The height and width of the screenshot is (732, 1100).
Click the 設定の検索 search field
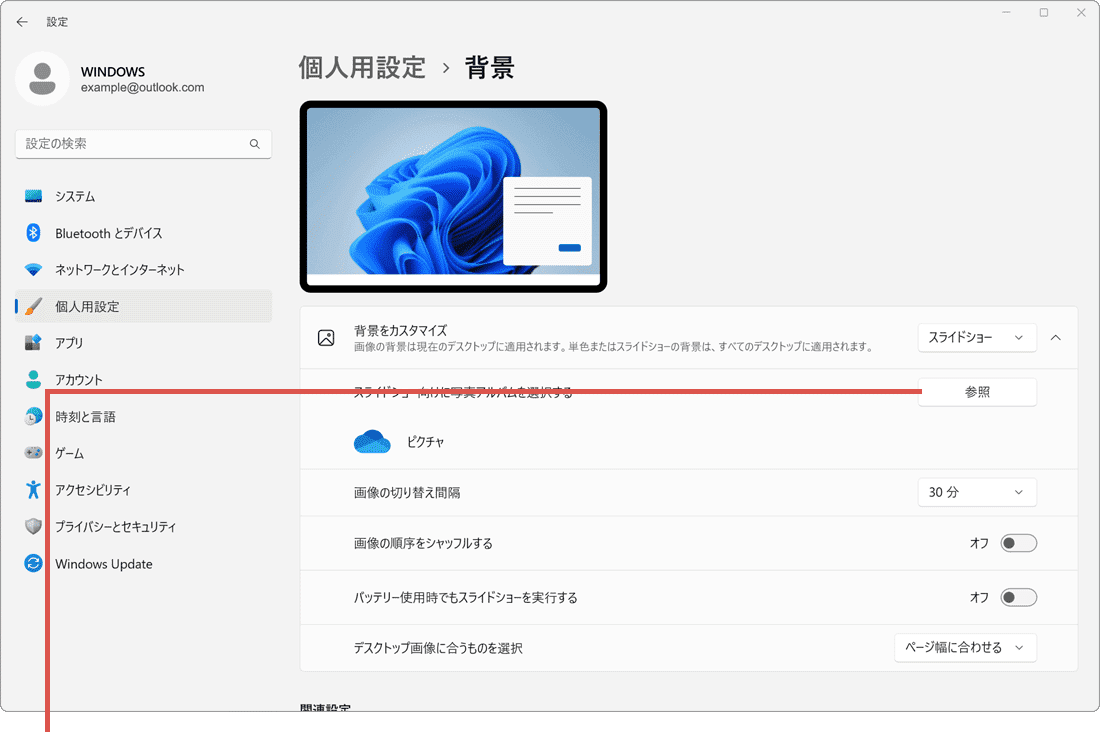143,144
